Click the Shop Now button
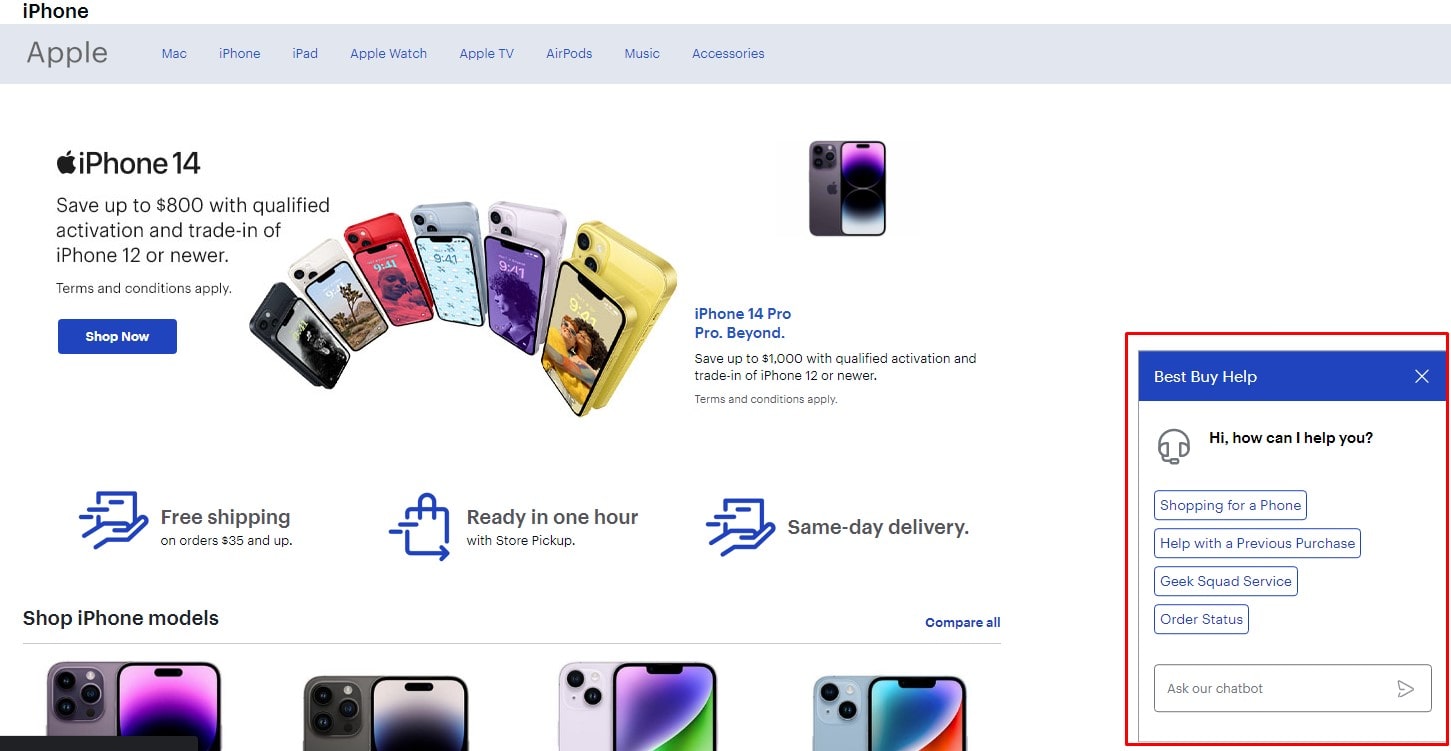Image resolution: width=1451 pixels, height=751 pixels. 117,336
